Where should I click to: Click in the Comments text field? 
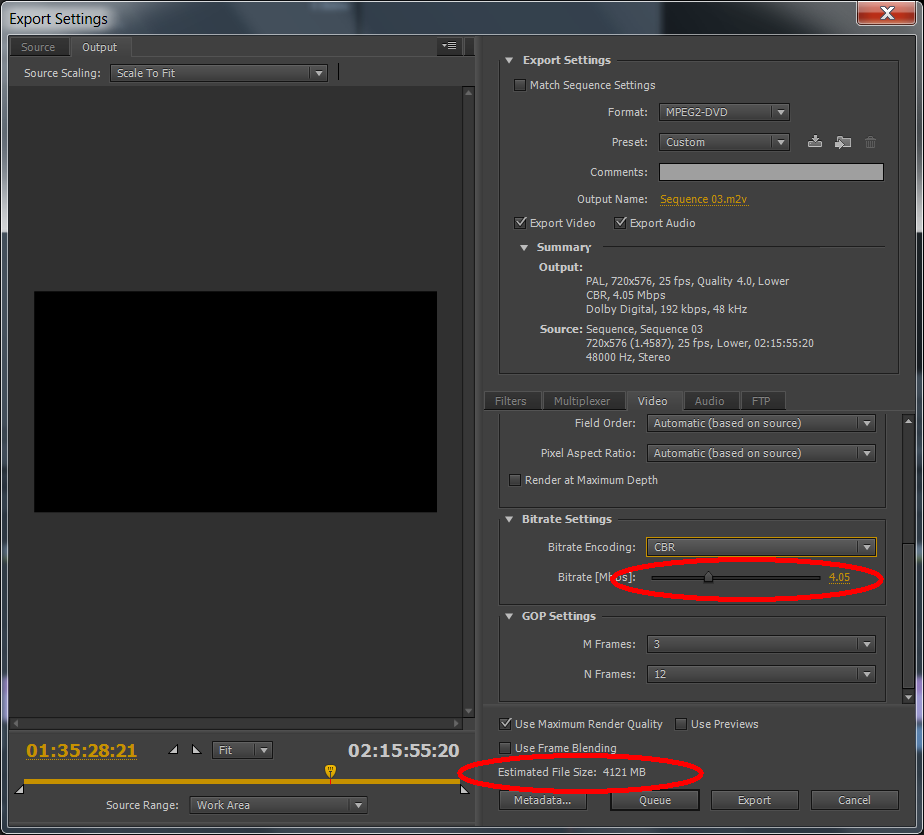coord(771,172)
